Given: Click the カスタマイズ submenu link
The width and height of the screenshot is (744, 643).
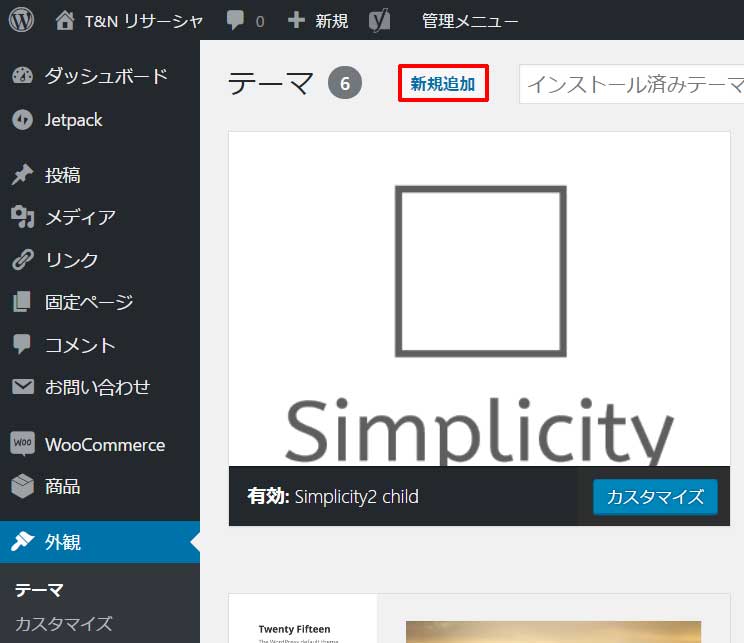Looking at the screenshot, I should [x=64, y=623].
